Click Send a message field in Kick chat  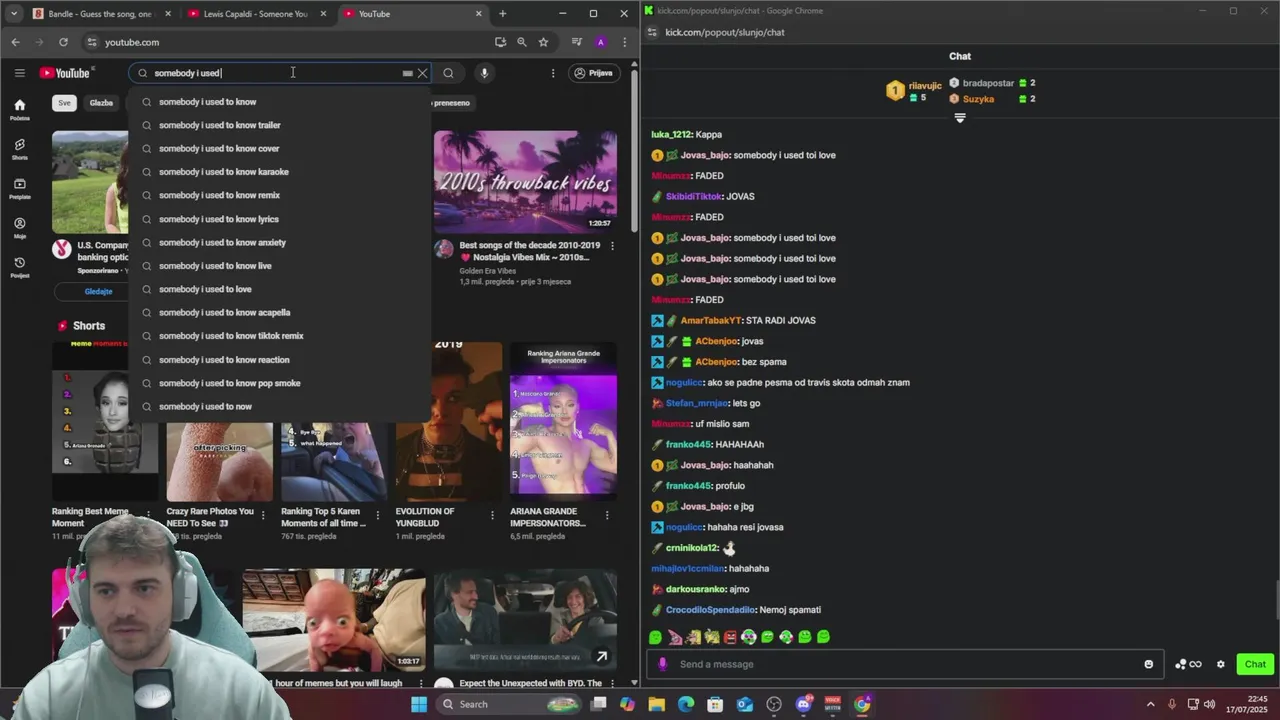905,664
